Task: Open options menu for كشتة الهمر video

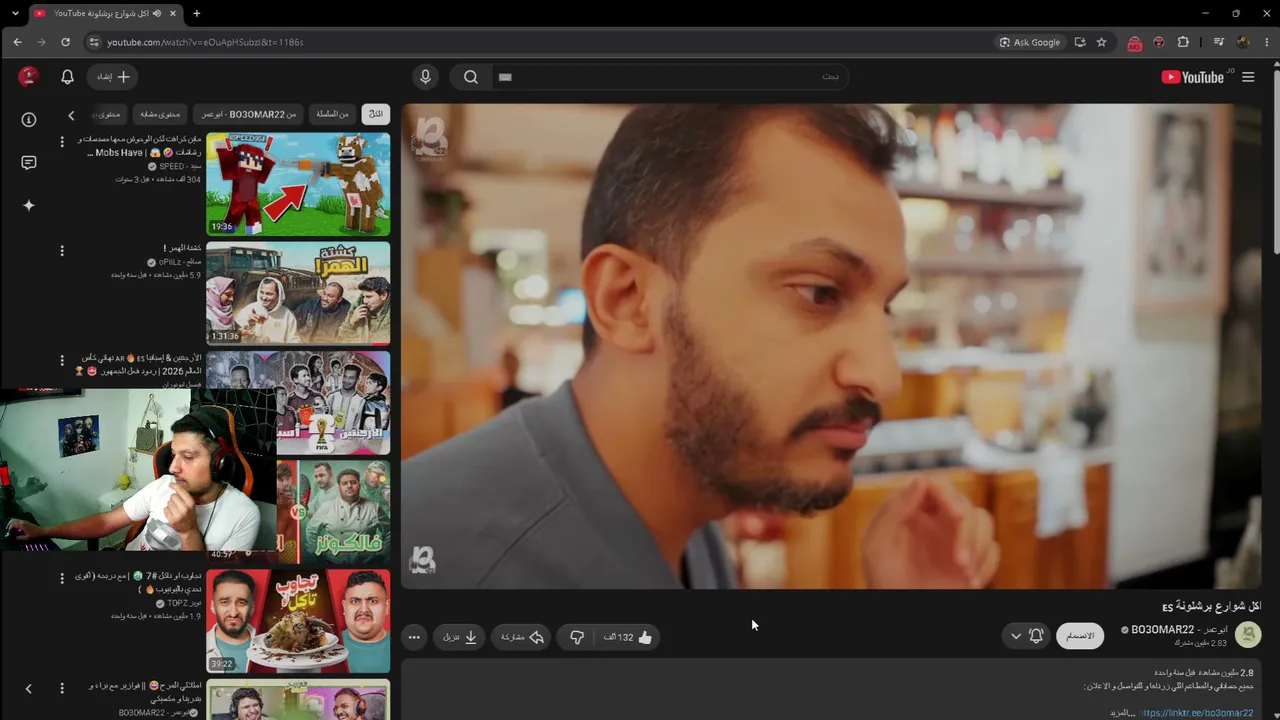Action: click(x=62, y=251)
